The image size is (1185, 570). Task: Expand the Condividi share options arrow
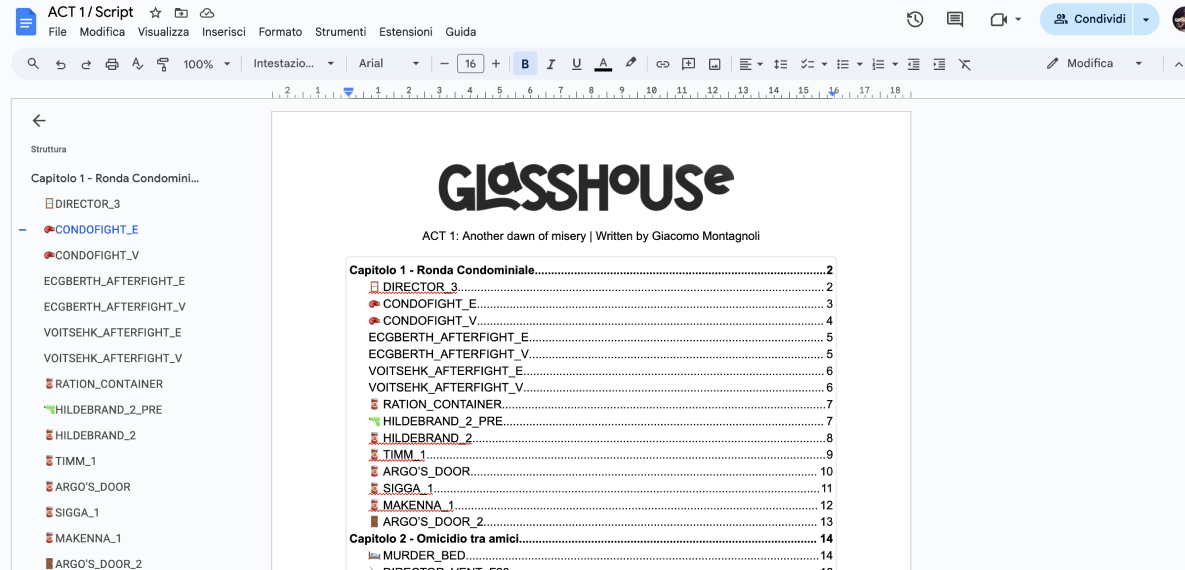(x=1146, y=20)
